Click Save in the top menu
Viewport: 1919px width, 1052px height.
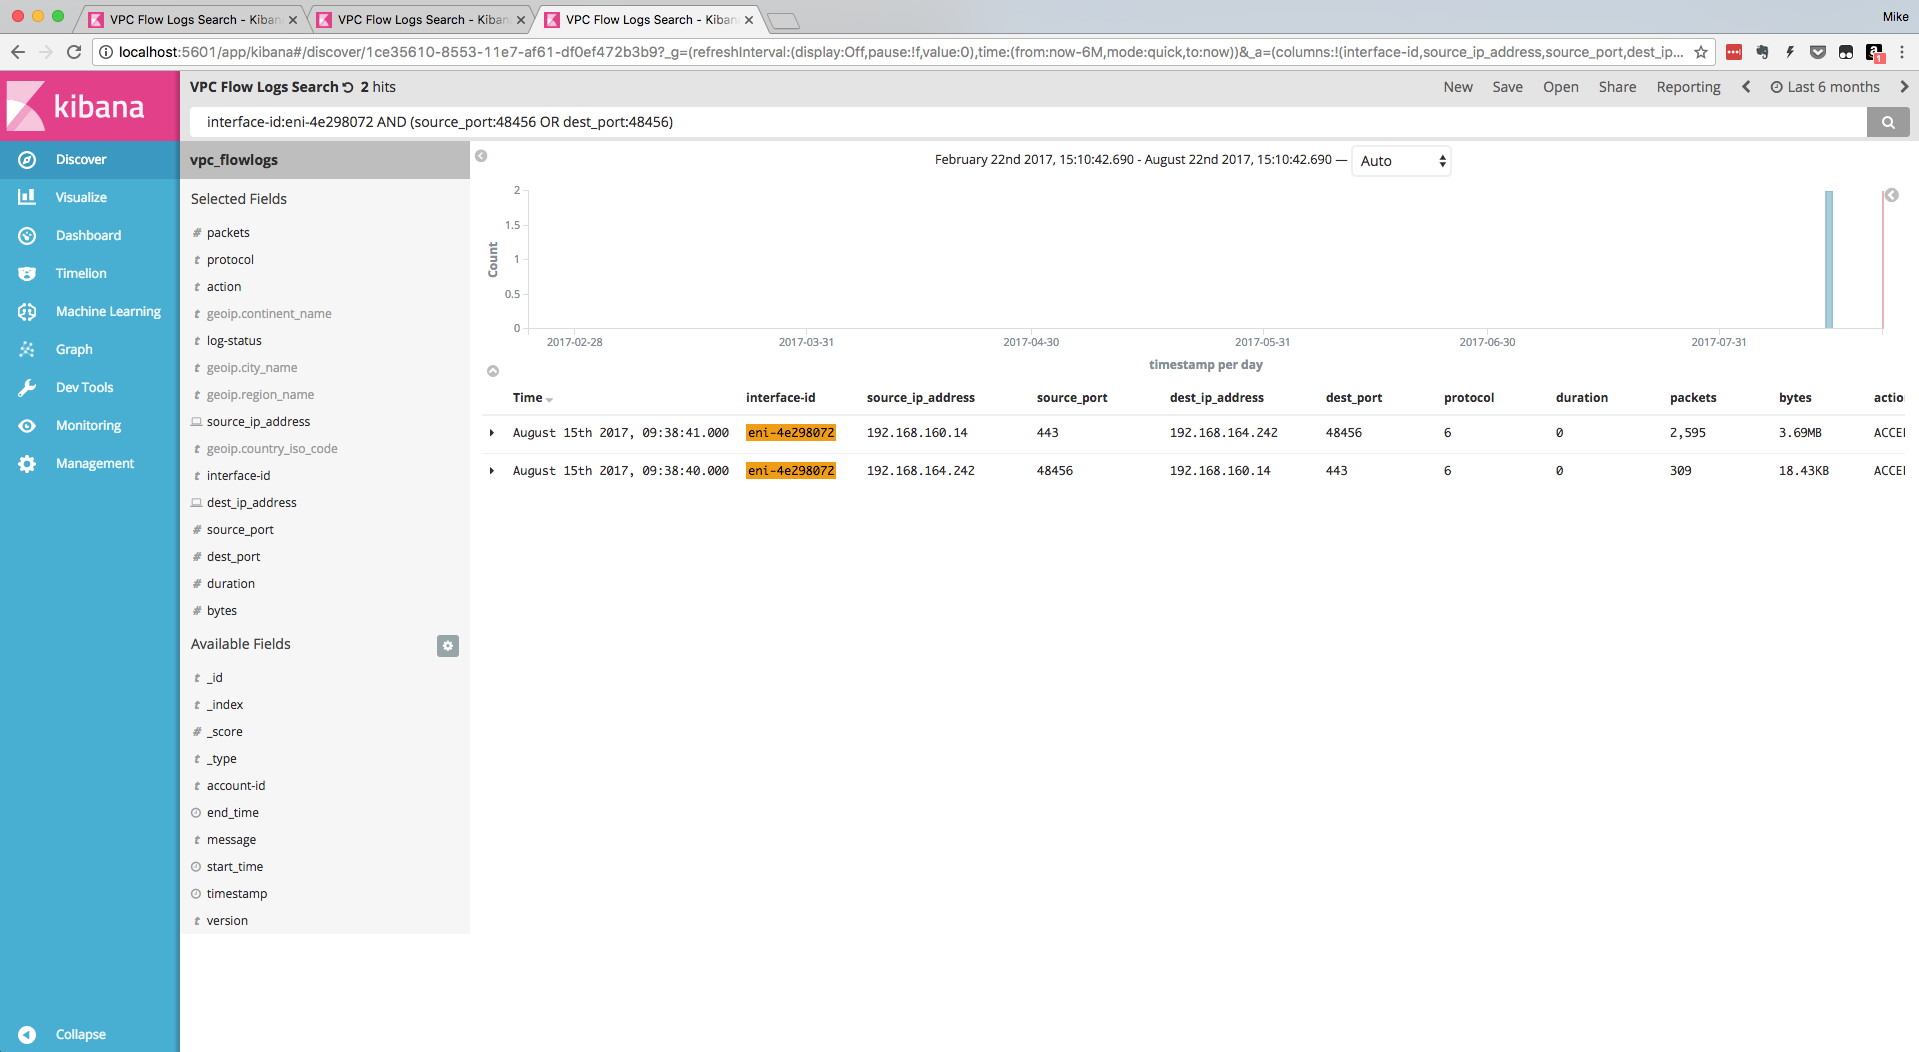coord(1508,87)
